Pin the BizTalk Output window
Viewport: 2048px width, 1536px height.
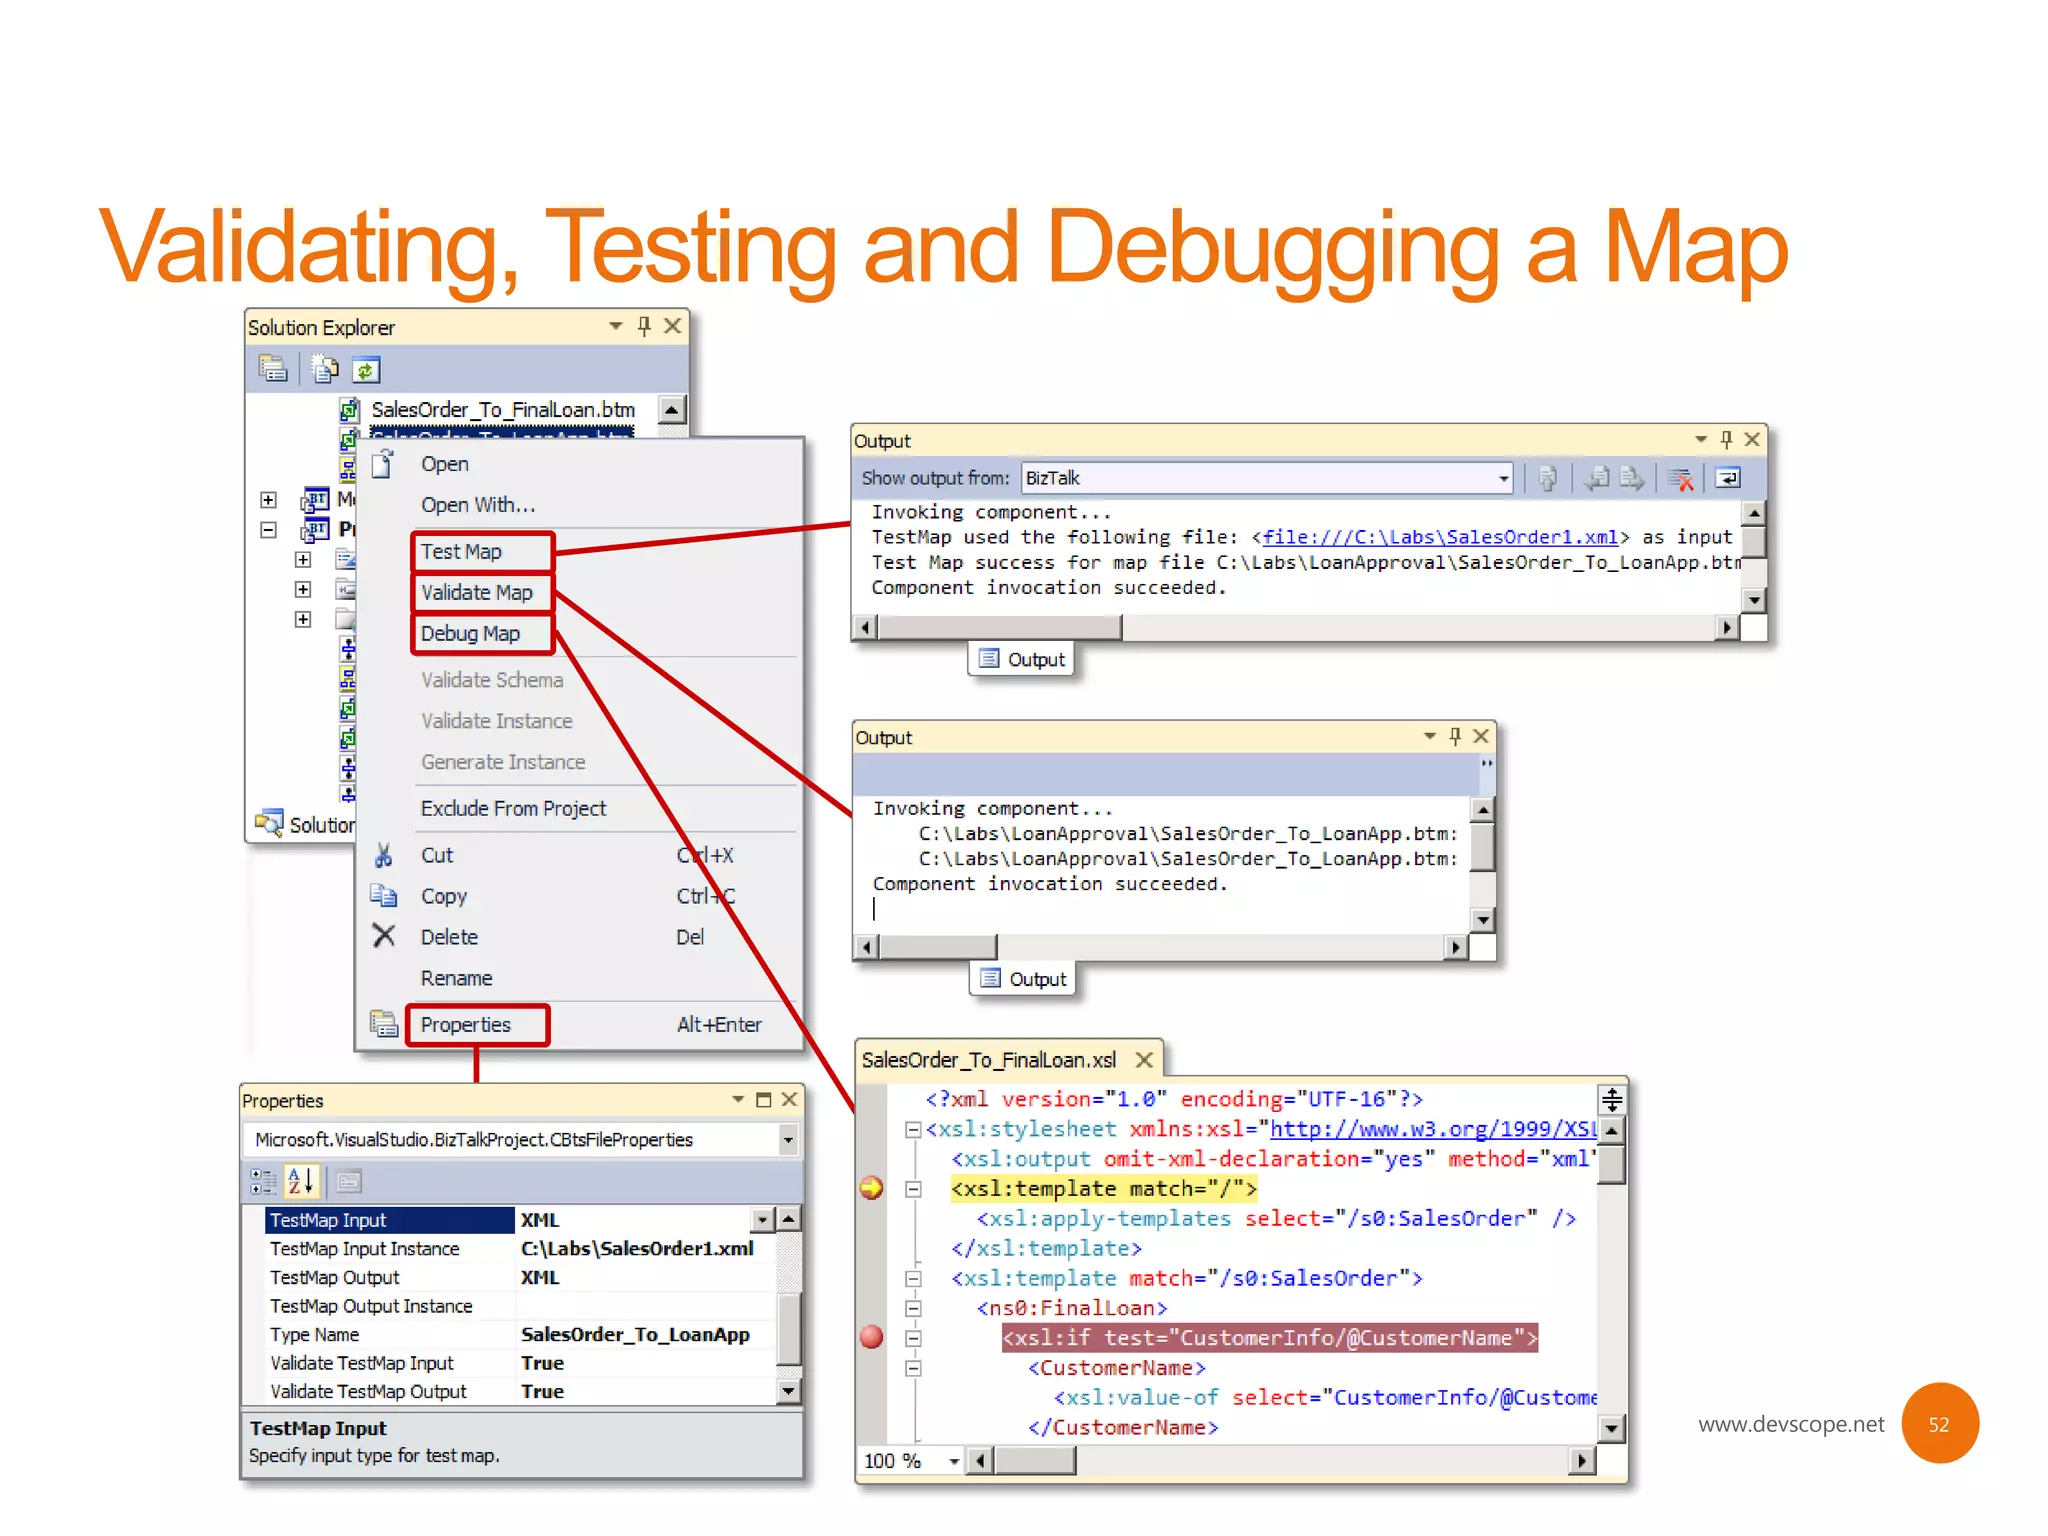(x=1726, y=439)
